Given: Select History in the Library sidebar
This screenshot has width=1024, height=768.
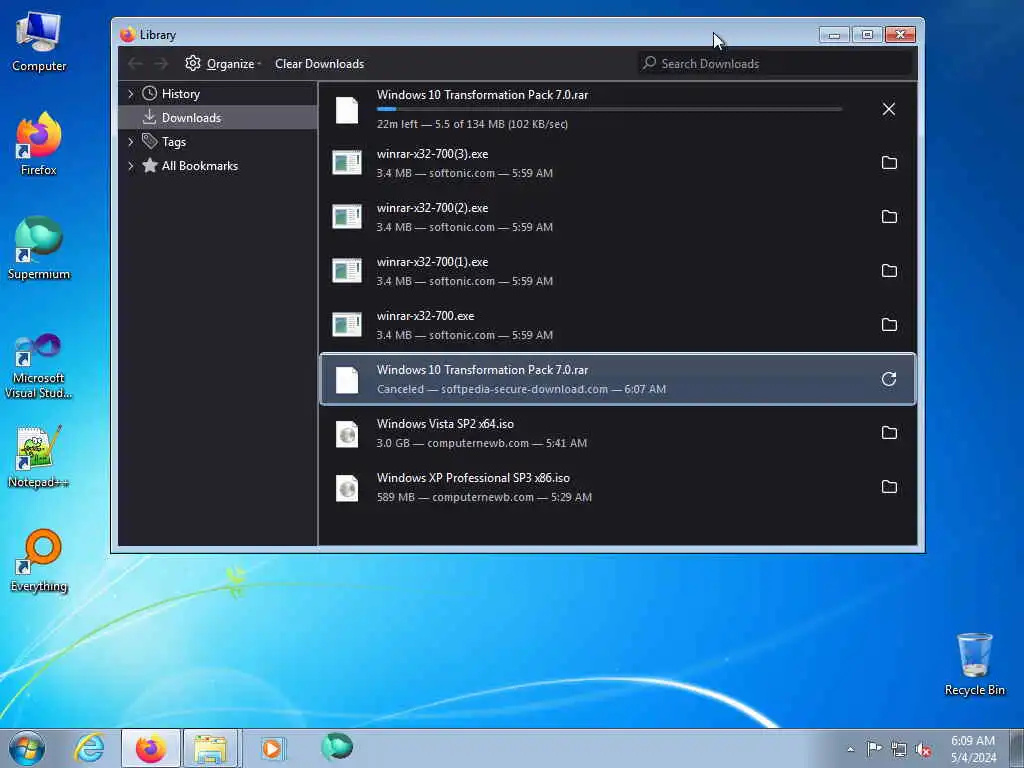Looking at the screenshot, I should click(181, 94).
